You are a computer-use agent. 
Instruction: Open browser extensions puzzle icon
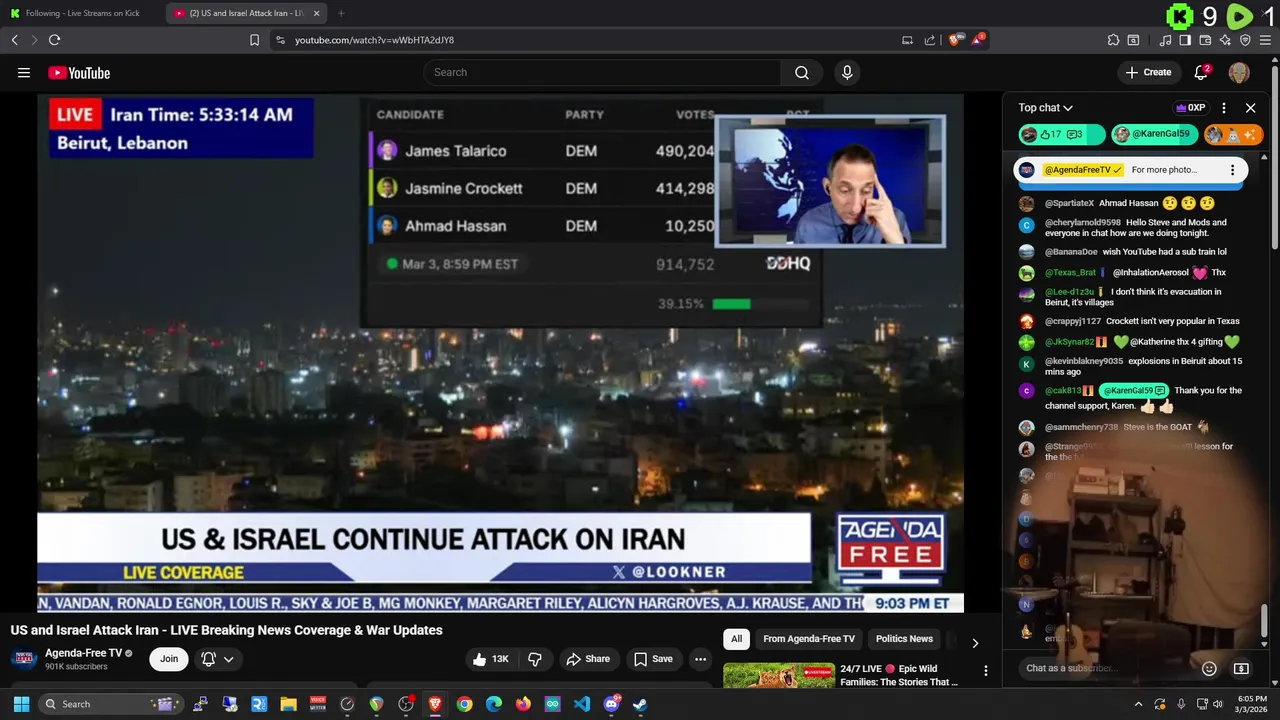1113,40
